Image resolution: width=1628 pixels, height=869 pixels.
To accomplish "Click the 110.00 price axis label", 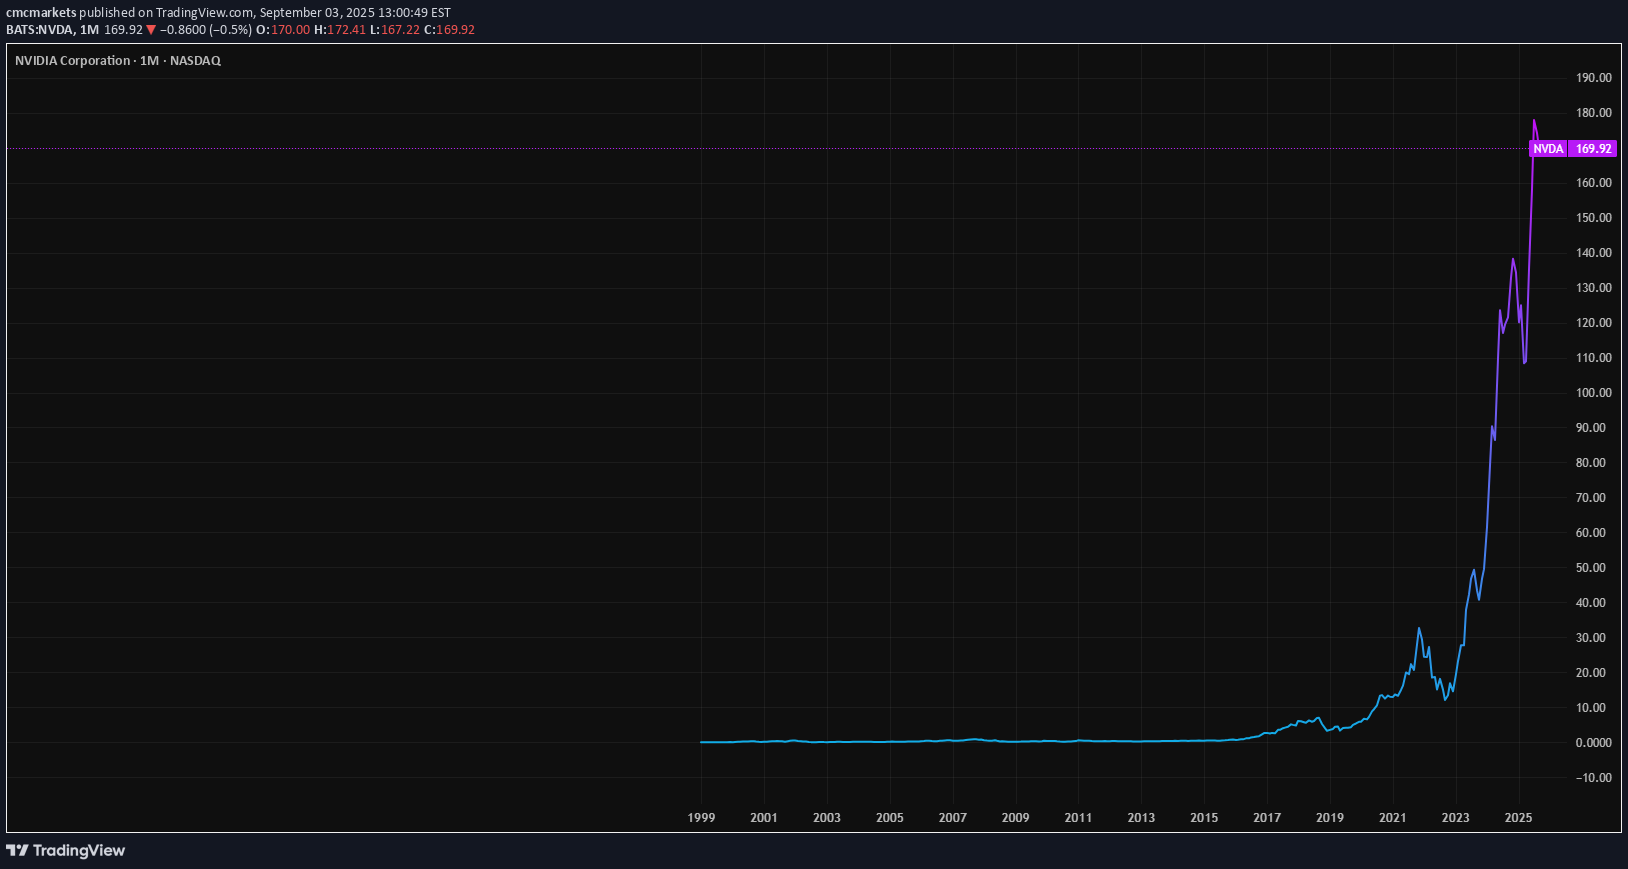I will [x=1594, y=358].
